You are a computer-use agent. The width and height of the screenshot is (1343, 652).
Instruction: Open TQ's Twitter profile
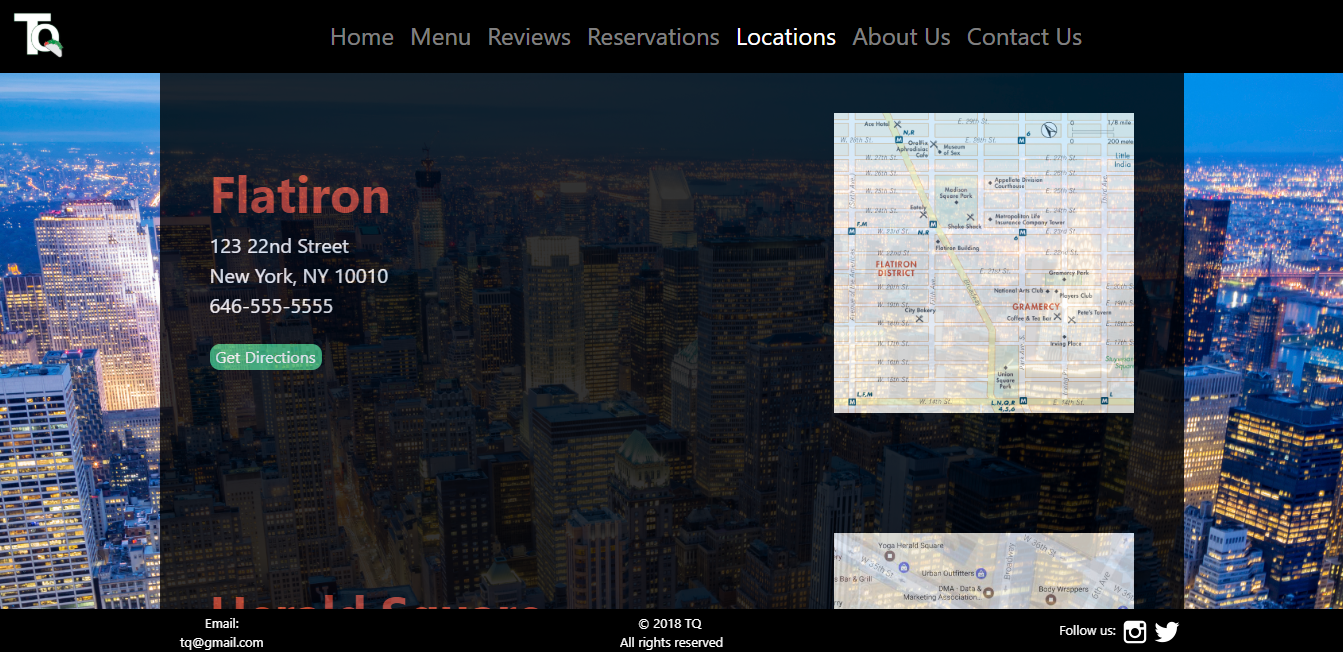pos(1166,631)
